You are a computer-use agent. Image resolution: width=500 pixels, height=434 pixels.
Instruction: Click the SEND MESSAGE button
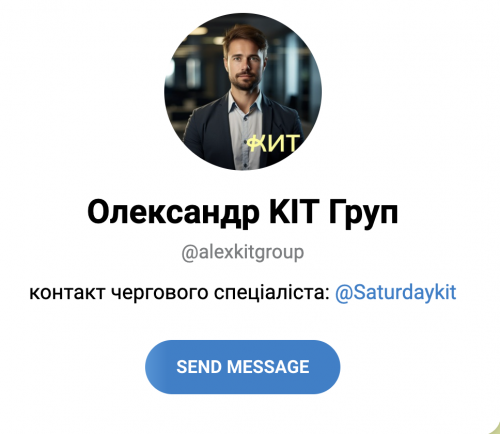pos(243,367)
